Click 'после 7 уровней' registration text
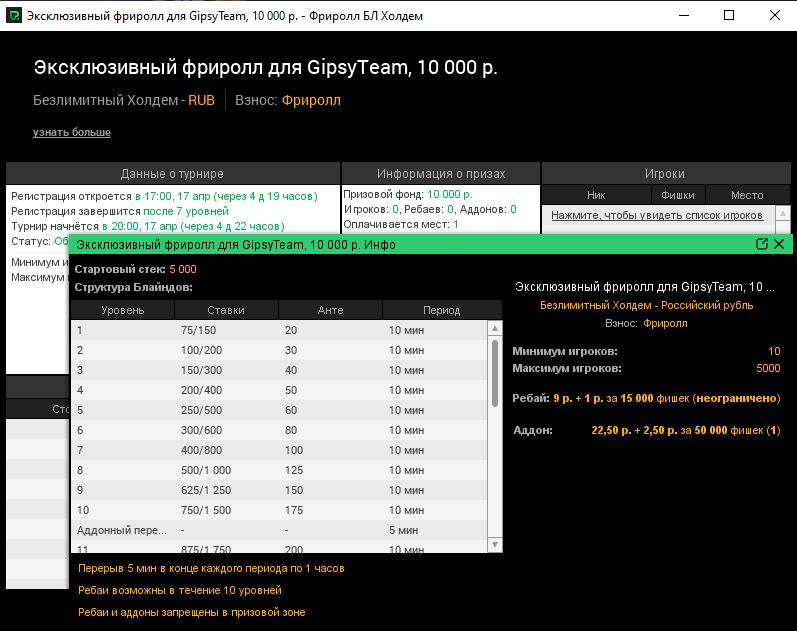 click(186, 211)
